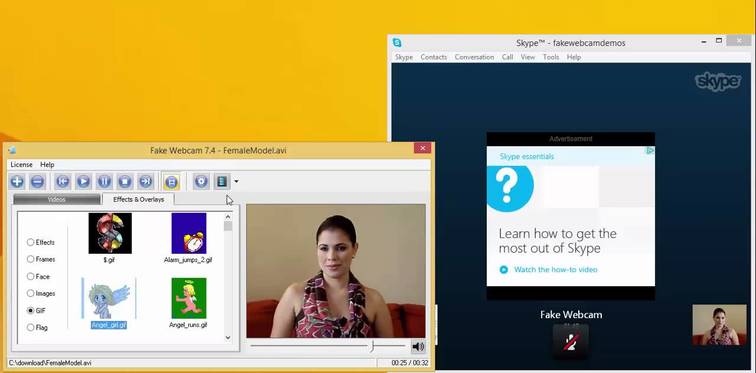
Task: Click the video position slider handle
Action: 372,346
